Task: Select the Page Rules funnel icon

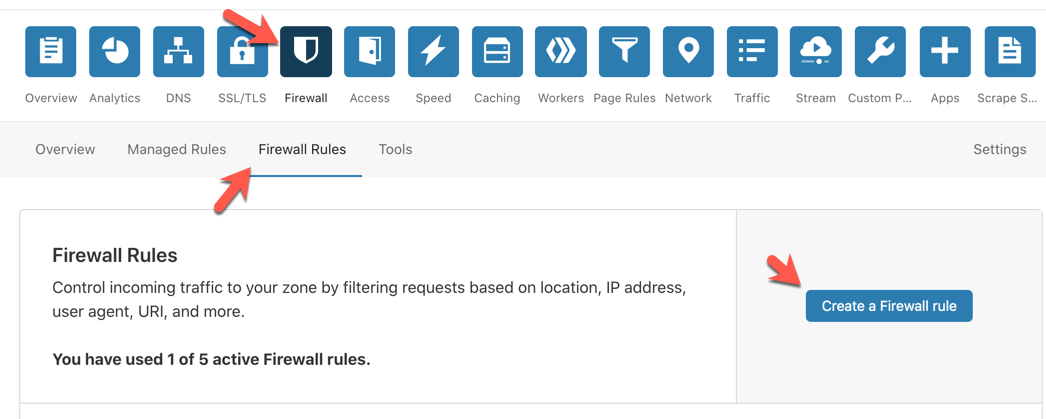Action: tap(624, 52)
